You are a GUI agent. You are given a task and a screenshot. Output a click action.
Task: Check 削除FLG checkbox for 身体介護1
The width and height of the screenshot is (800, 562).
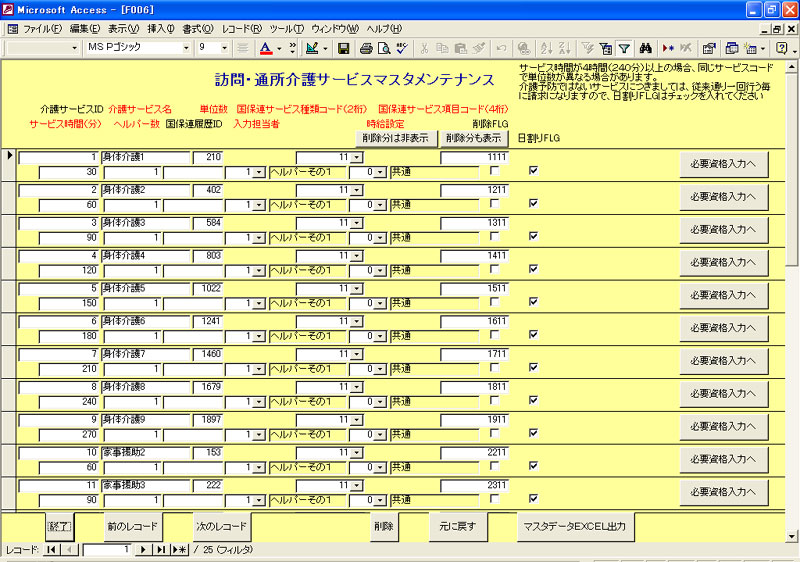point(494,171)
